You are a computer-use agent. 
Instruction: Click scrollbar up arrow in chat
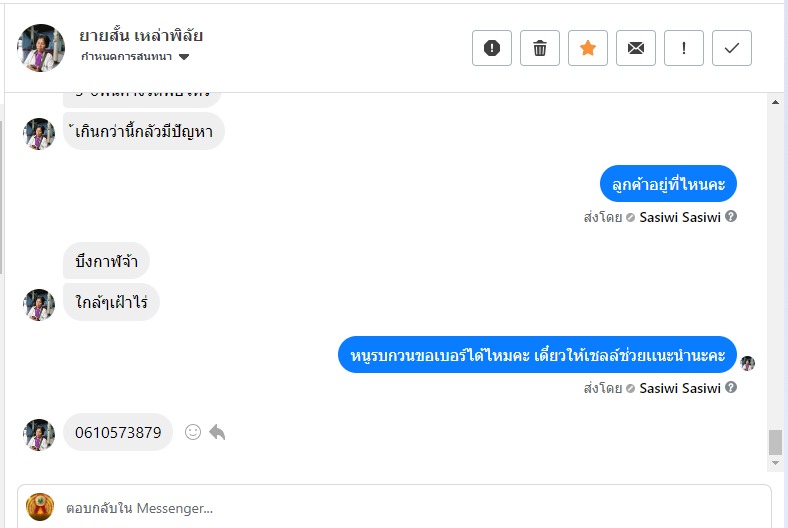coord(775,102)
